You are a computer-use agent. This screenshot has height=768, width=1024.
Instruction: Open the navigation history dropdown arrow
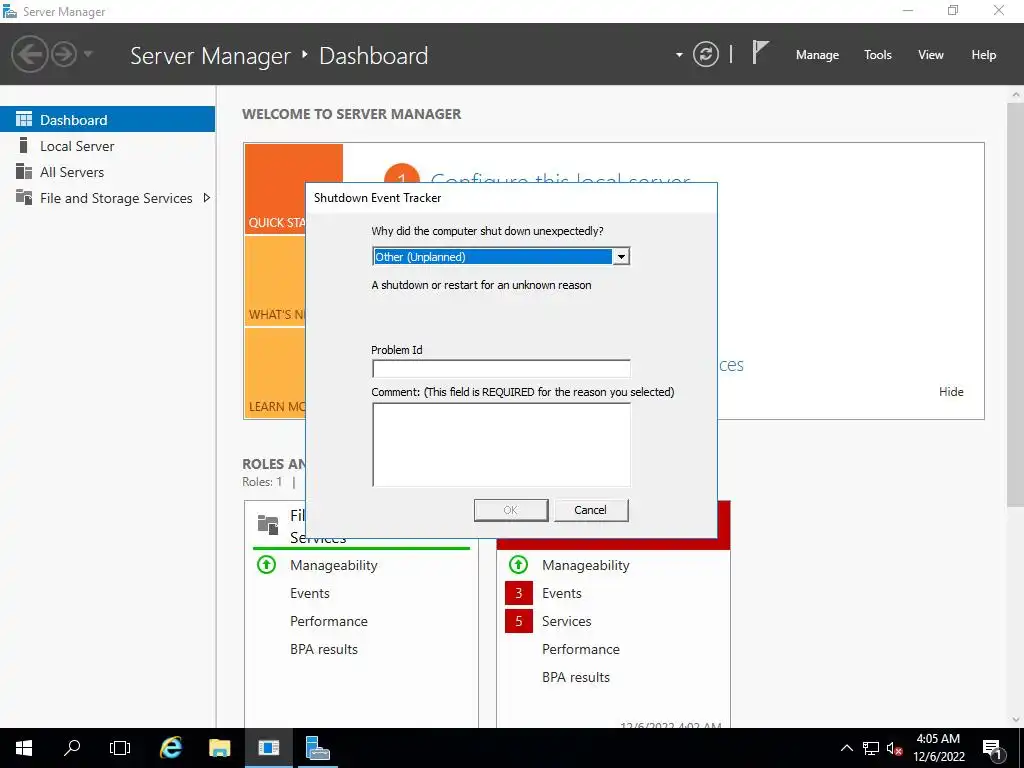[88, 54]
